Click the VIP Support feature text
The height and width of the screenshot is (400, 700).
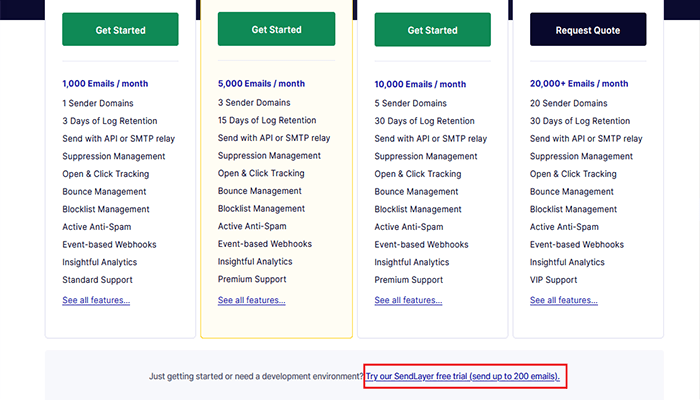pyautogui.click(x=553, y=280)
